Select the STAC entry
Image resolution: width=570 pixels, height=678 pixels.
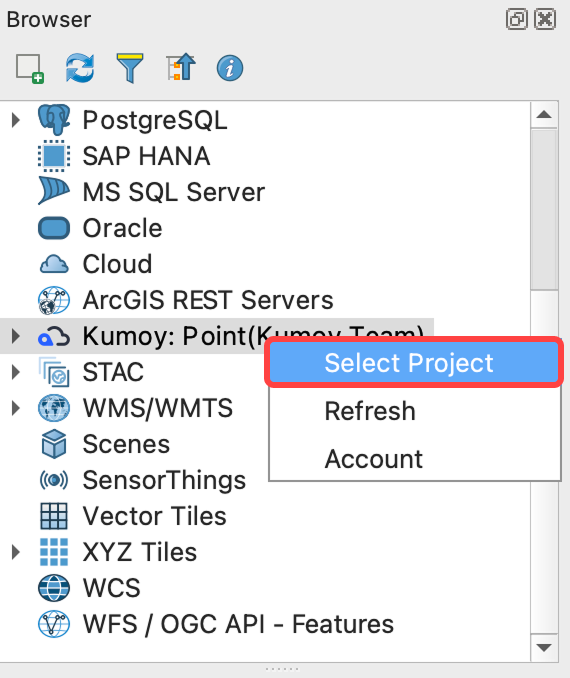113,372
